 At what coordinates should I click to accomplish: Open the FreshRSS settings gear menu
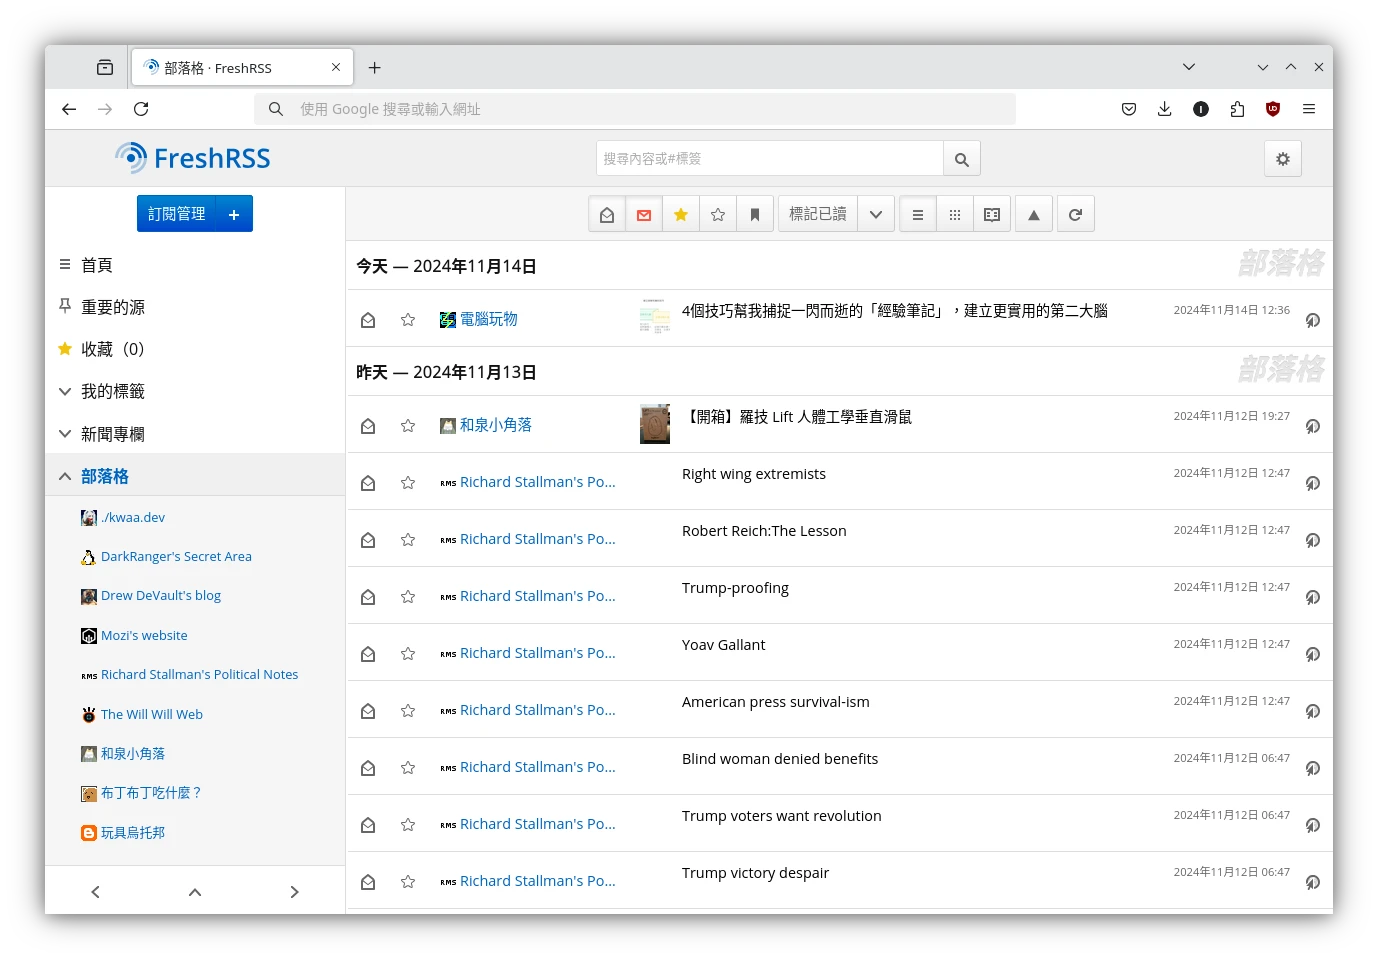(1282, 159)
